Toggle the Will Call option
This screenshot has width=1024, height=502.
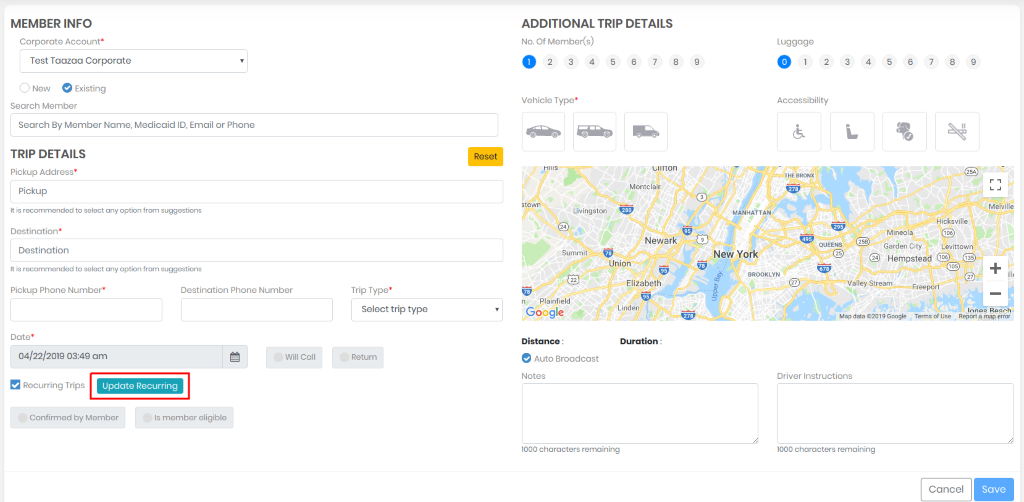click(294, 357)
